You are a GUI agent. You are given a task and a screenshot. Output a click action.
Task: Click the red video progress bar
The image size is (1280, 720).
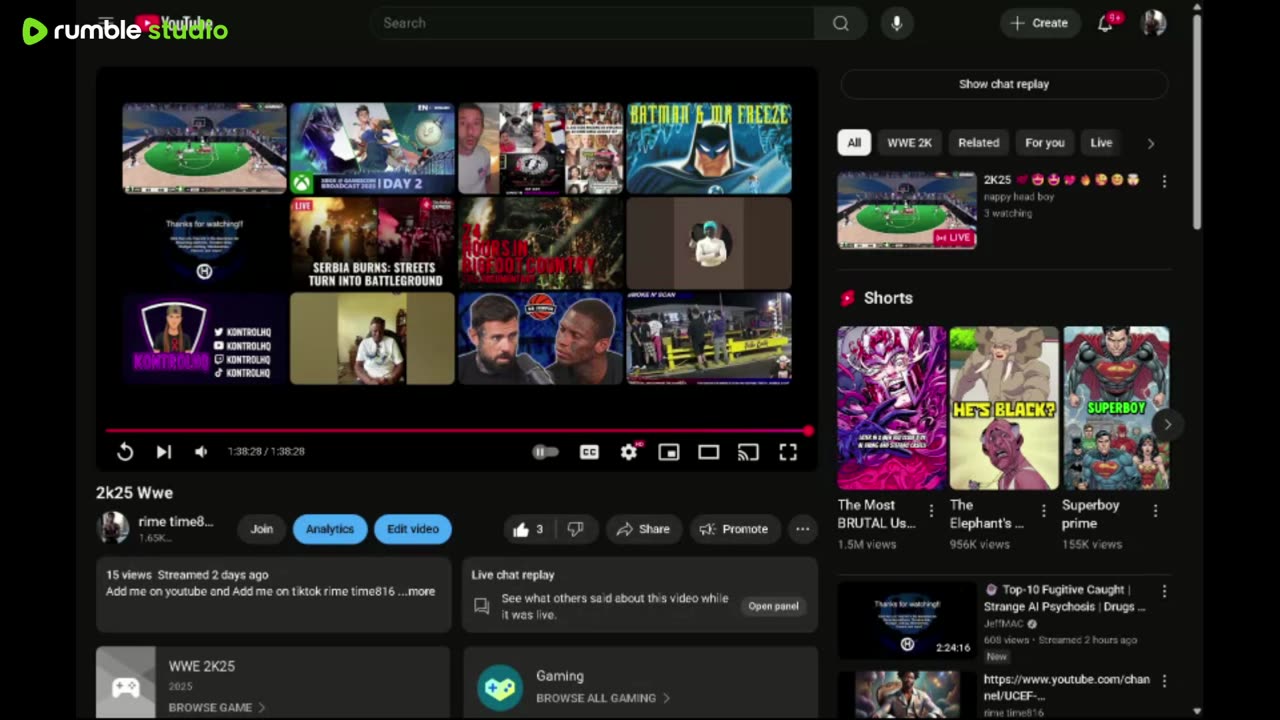coord(457,431)
